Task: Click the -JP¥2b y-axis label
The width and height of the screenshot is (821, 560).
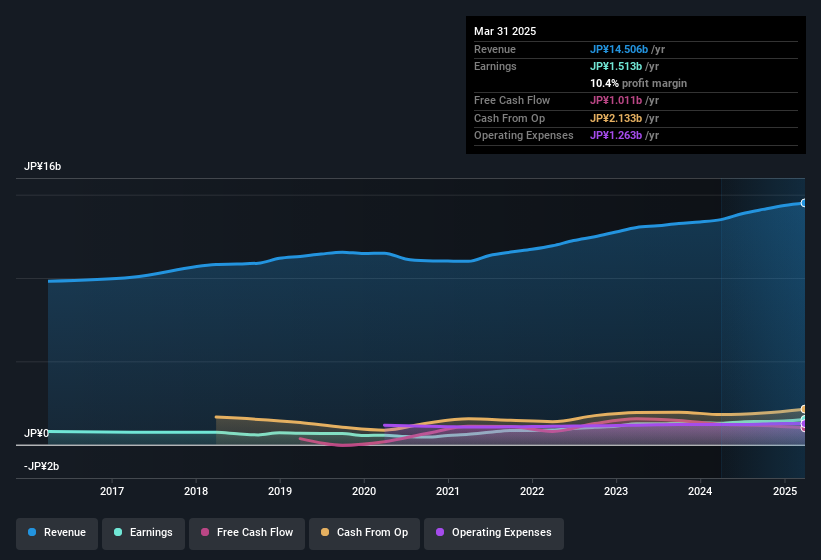Action: coord(41,466)
